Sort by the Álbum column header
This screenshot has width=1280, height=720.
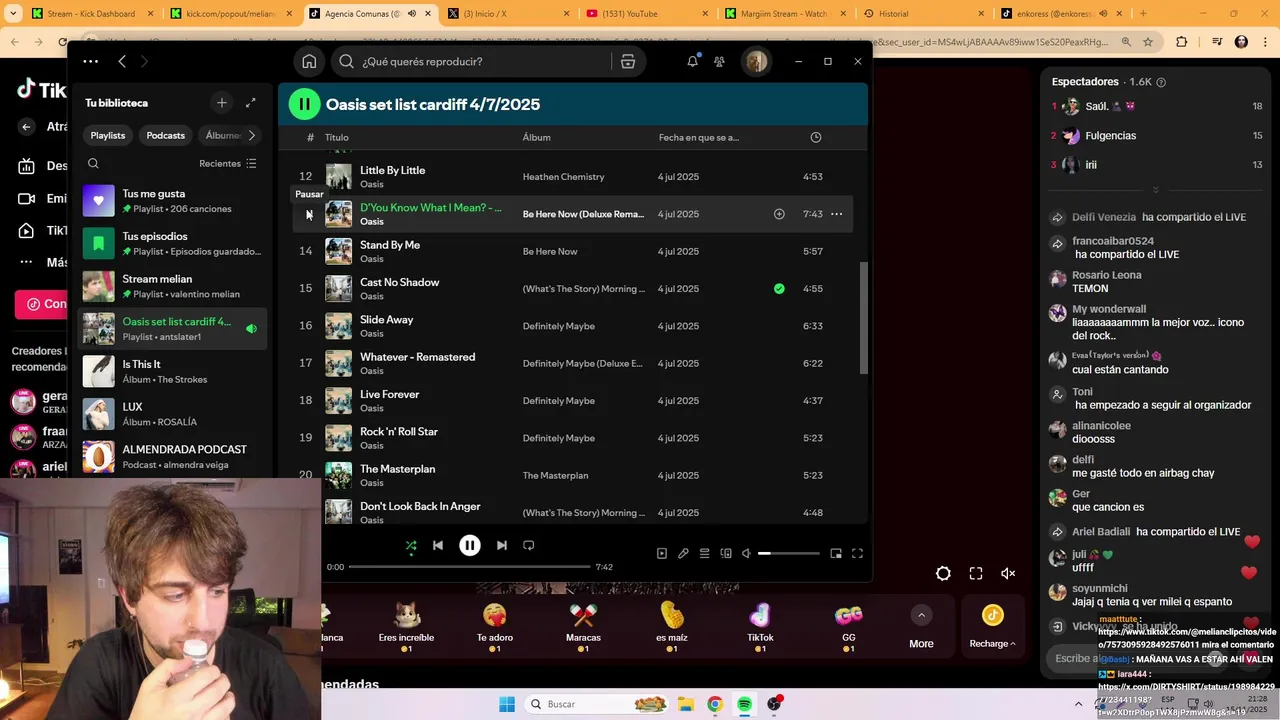[x=537, y=137]
